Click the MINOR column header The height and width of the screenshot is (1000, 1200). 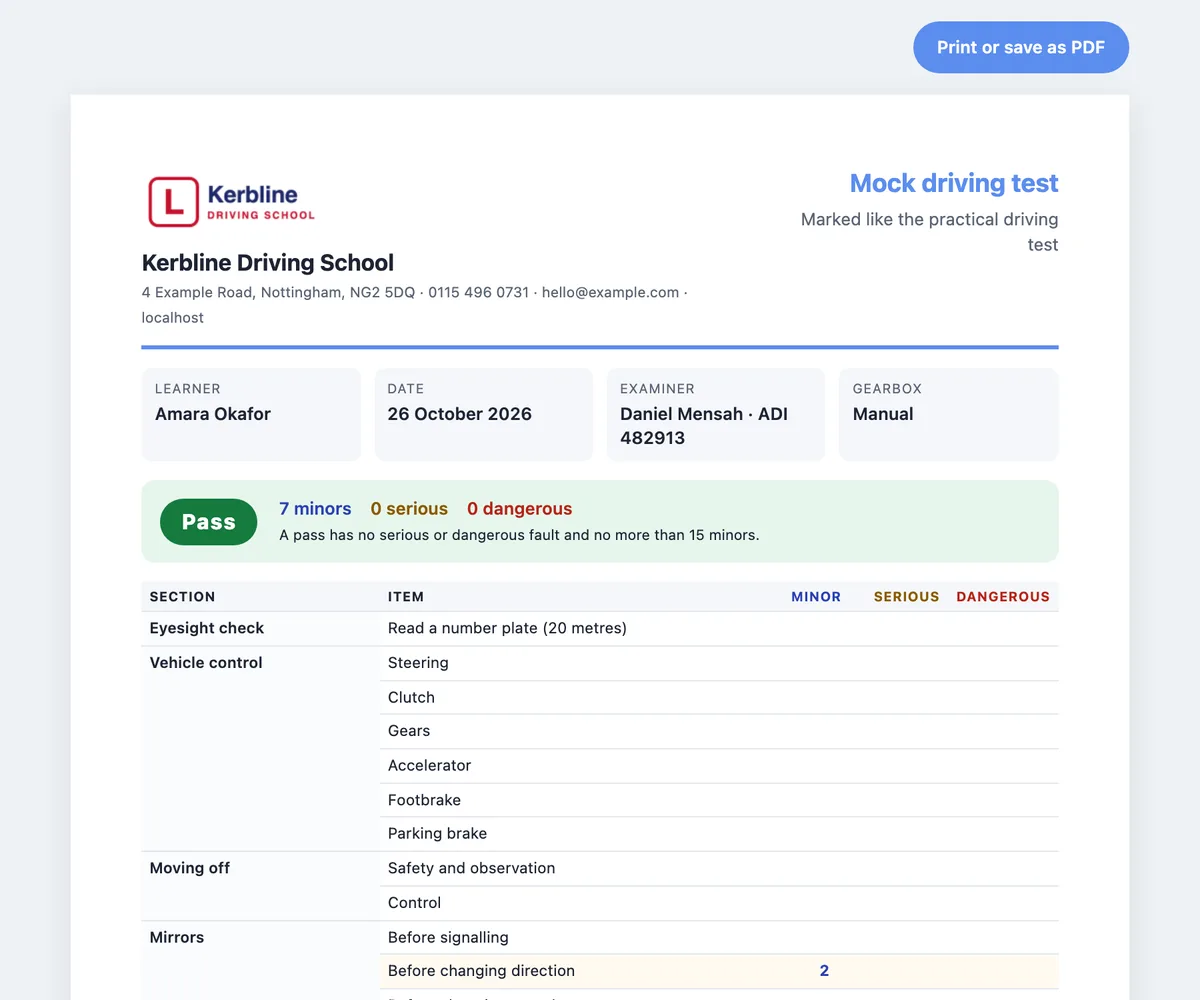816,597
